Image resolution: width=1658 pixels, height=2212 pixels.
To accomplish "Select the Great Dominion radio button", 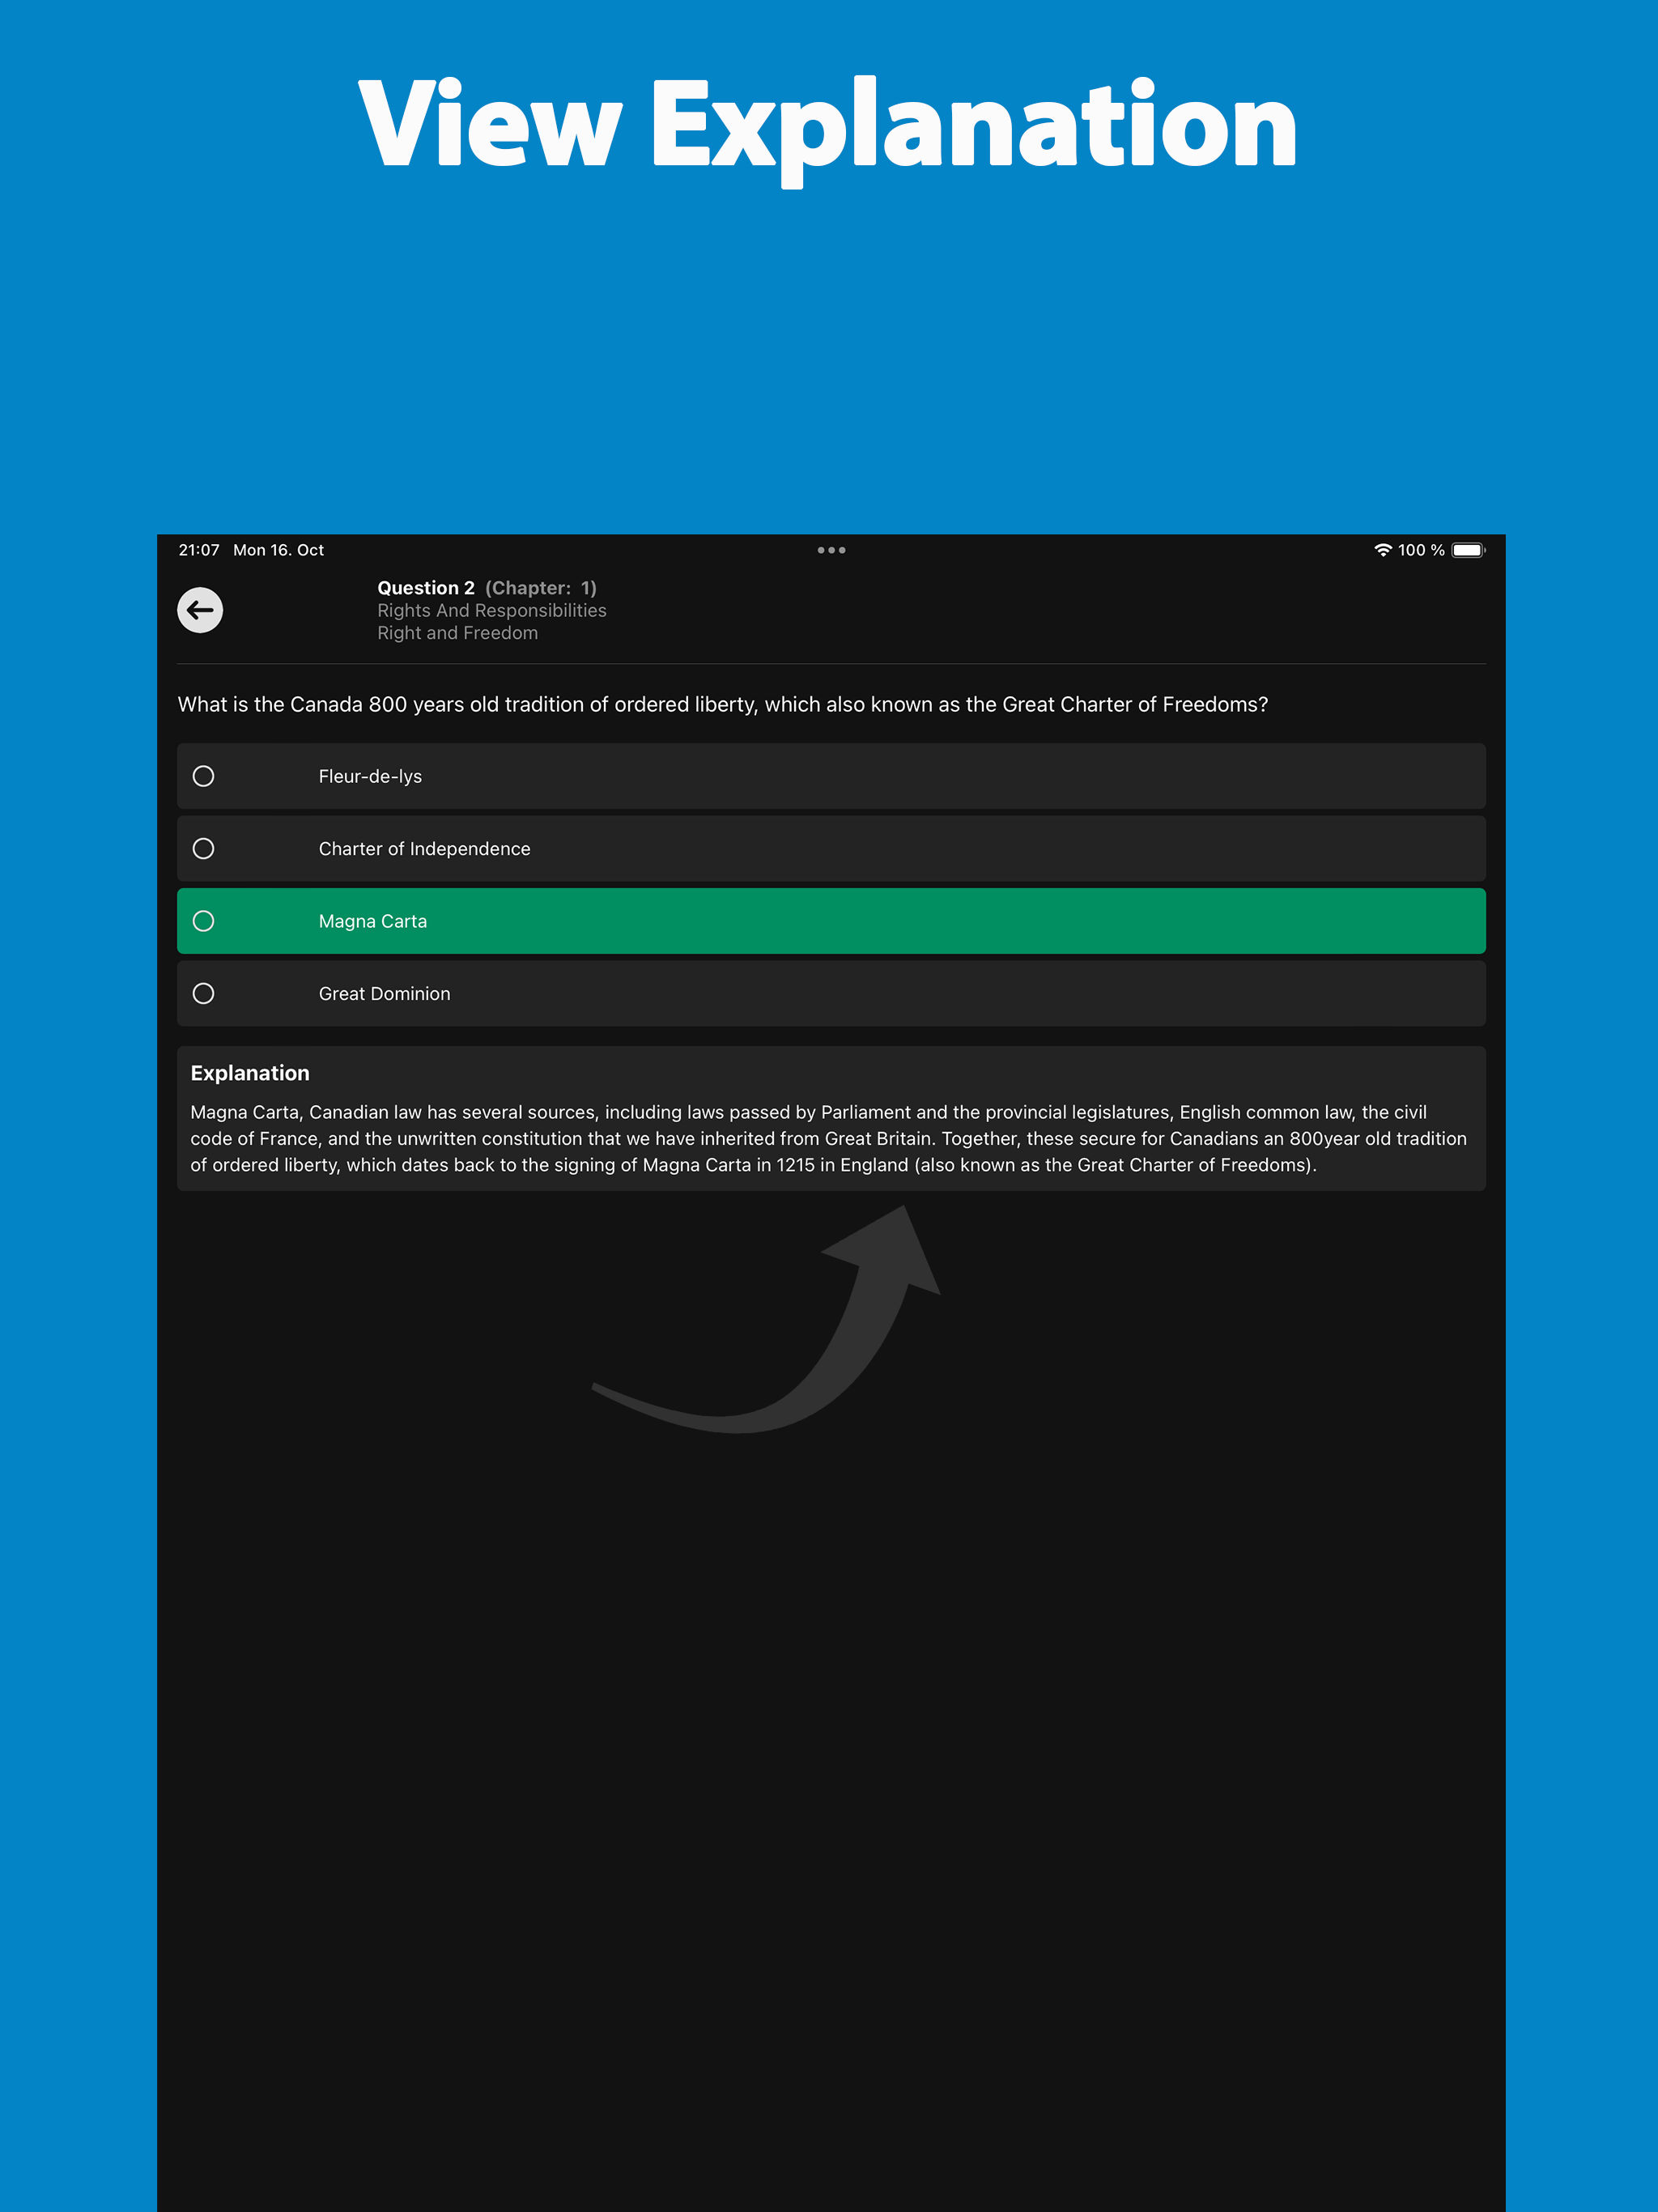I will 203,994.
